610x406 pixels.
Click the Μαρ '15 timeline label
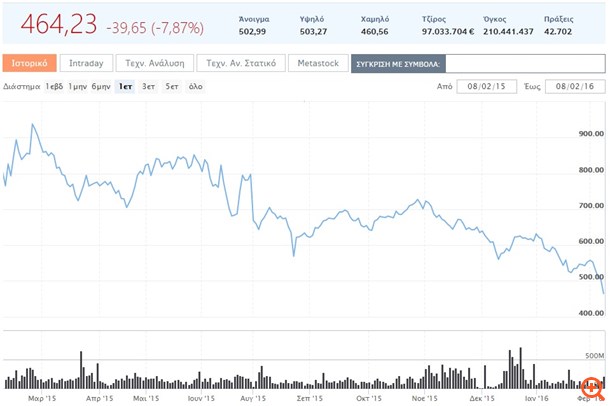click(42, 398)
